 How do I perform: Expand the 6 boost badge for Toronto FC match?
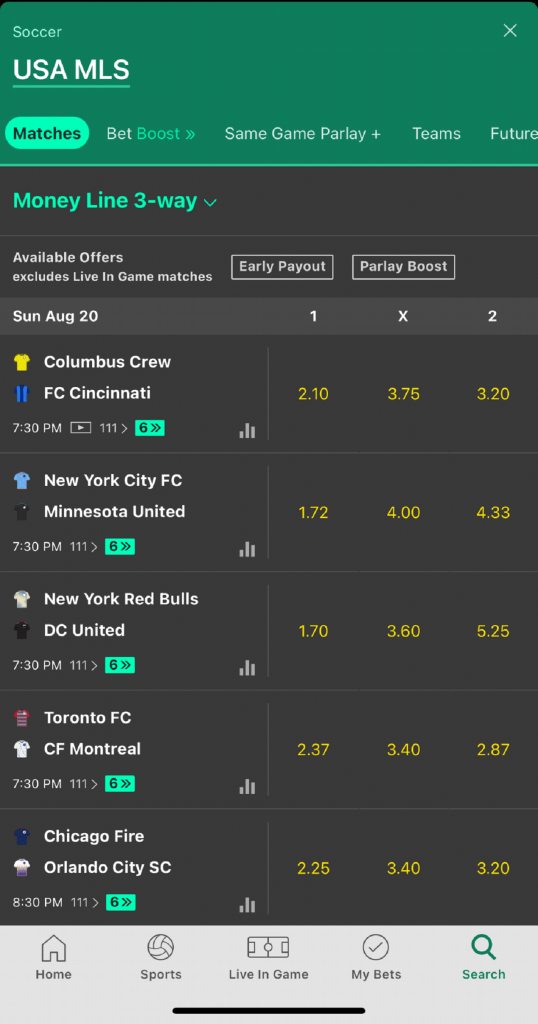[x=120, y=784]
